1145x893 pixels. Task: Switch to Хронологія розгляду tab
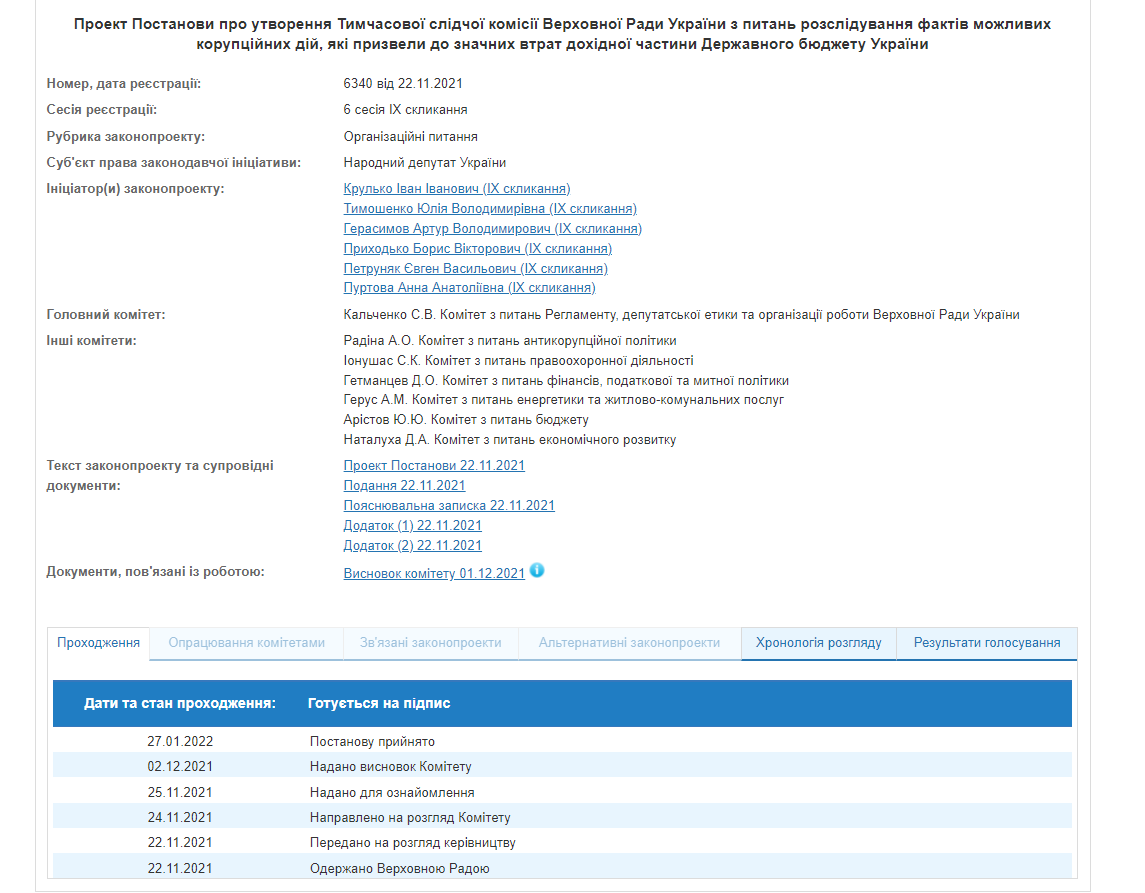819,643
